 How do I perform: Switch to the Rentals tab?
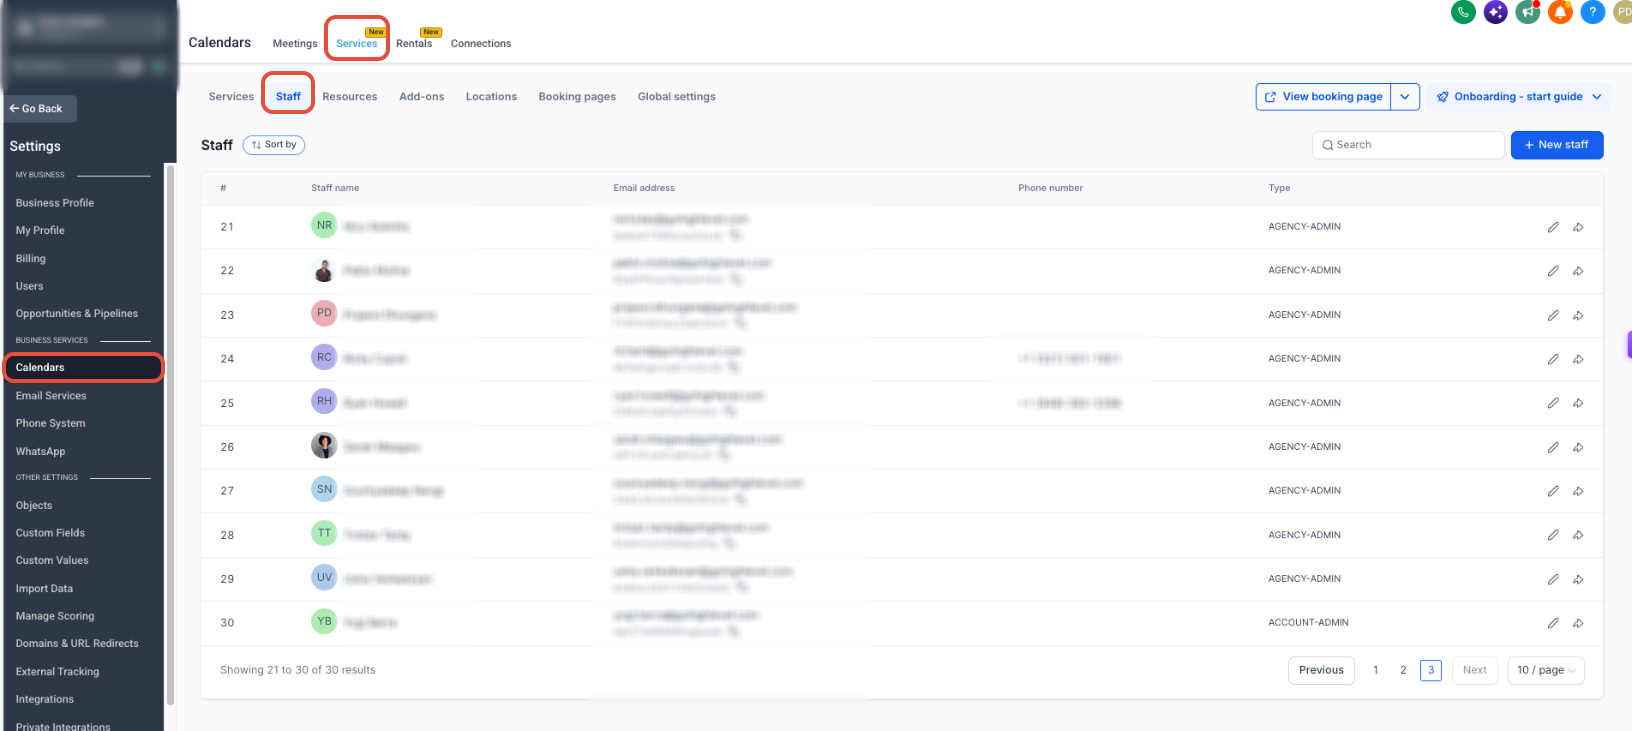click(x=414, y=43)
